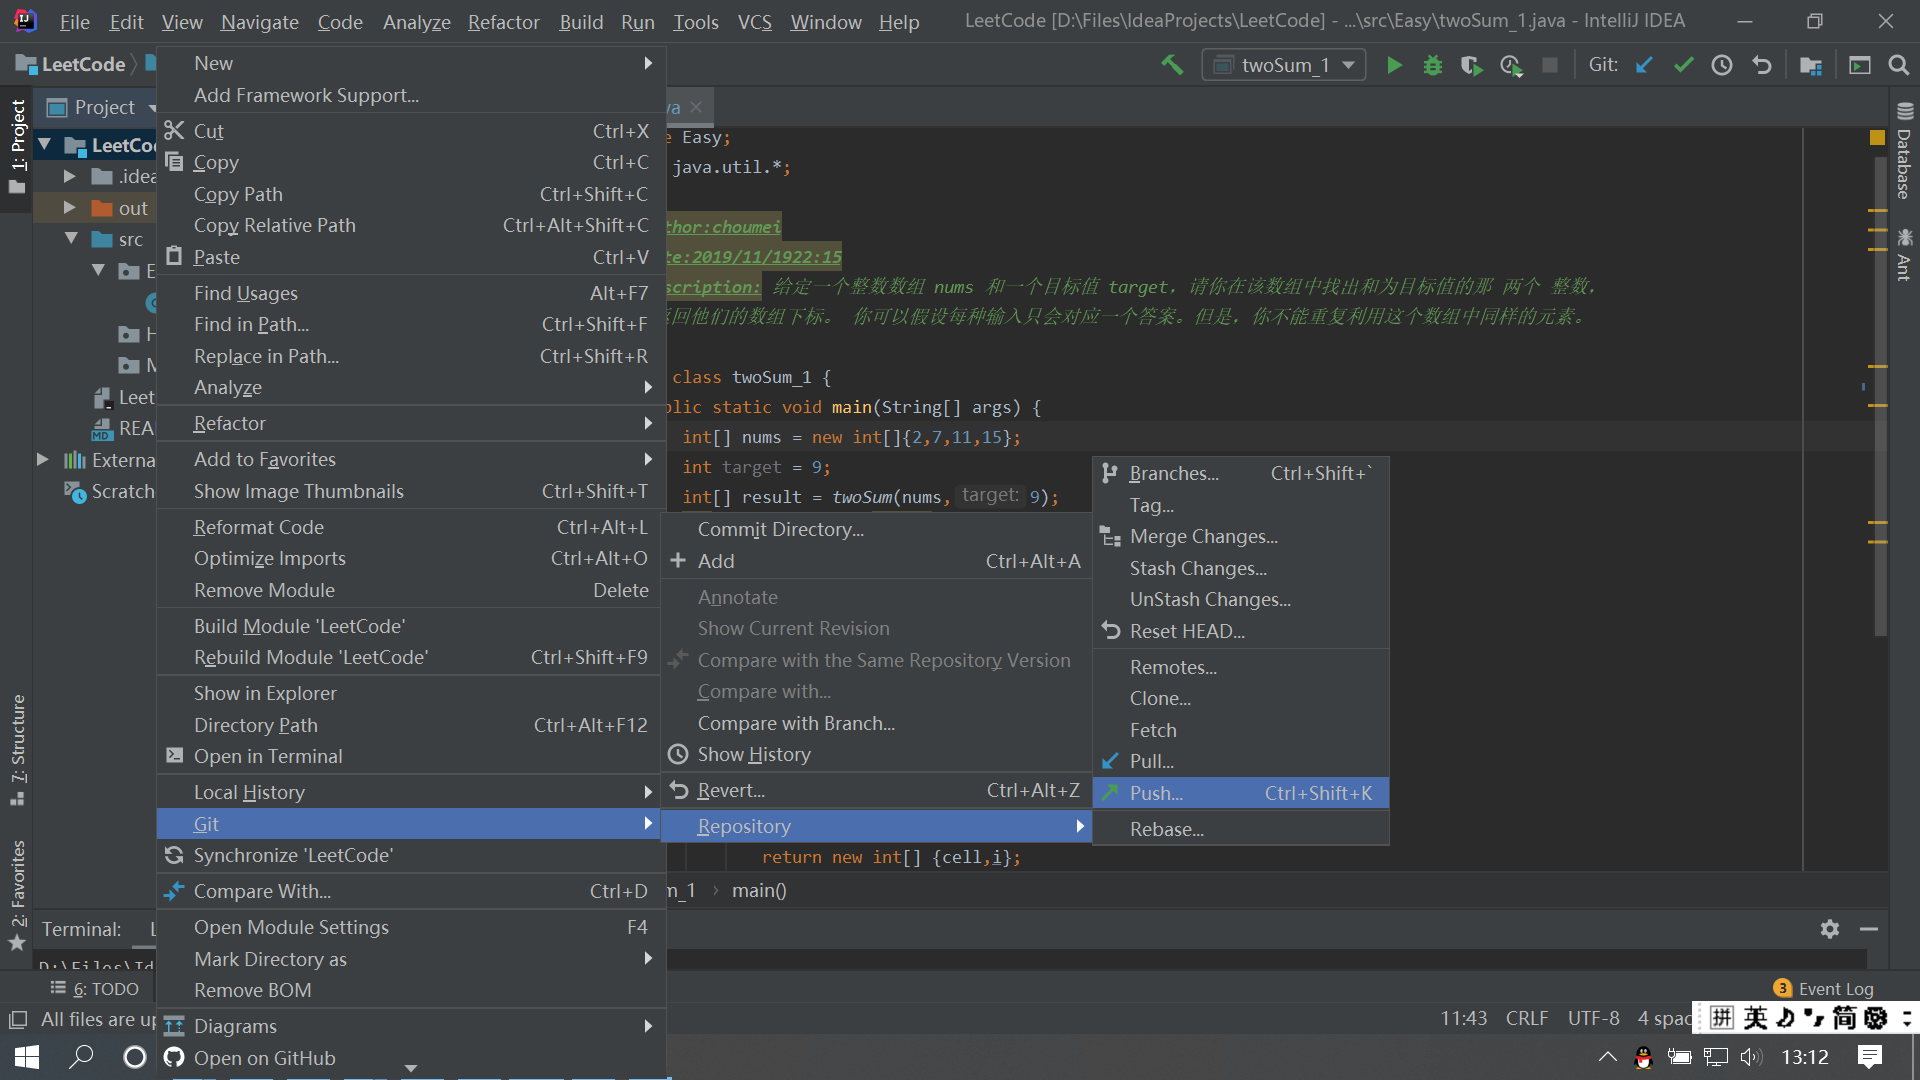Expand the Diagrams submenu
1920x1080 pixels.
(411, 1026)
